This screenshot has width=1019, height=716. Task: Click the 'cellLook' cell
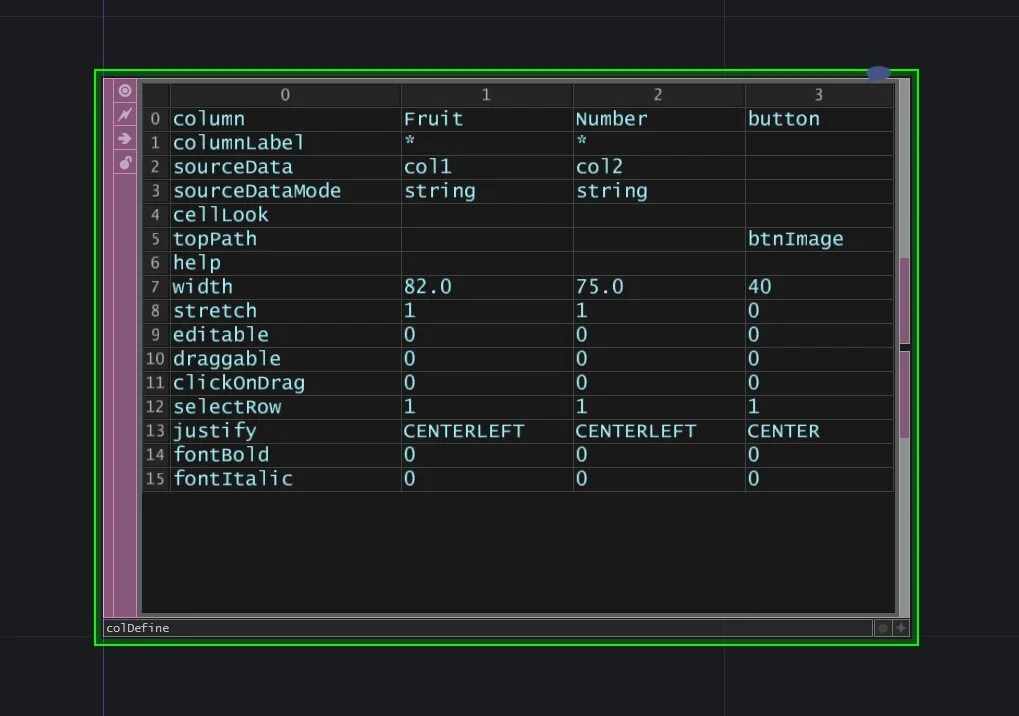pyautogui.click(x=285, y=215)
